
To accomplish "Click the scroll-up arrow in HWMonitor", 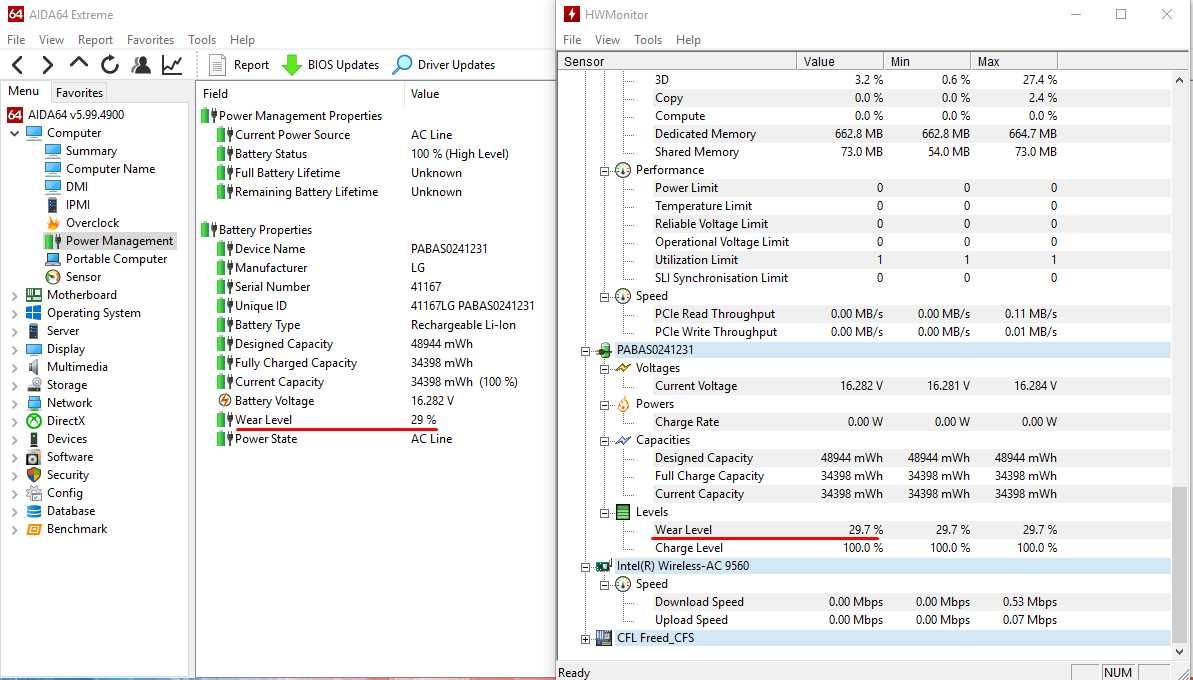I will [1180, 79].
